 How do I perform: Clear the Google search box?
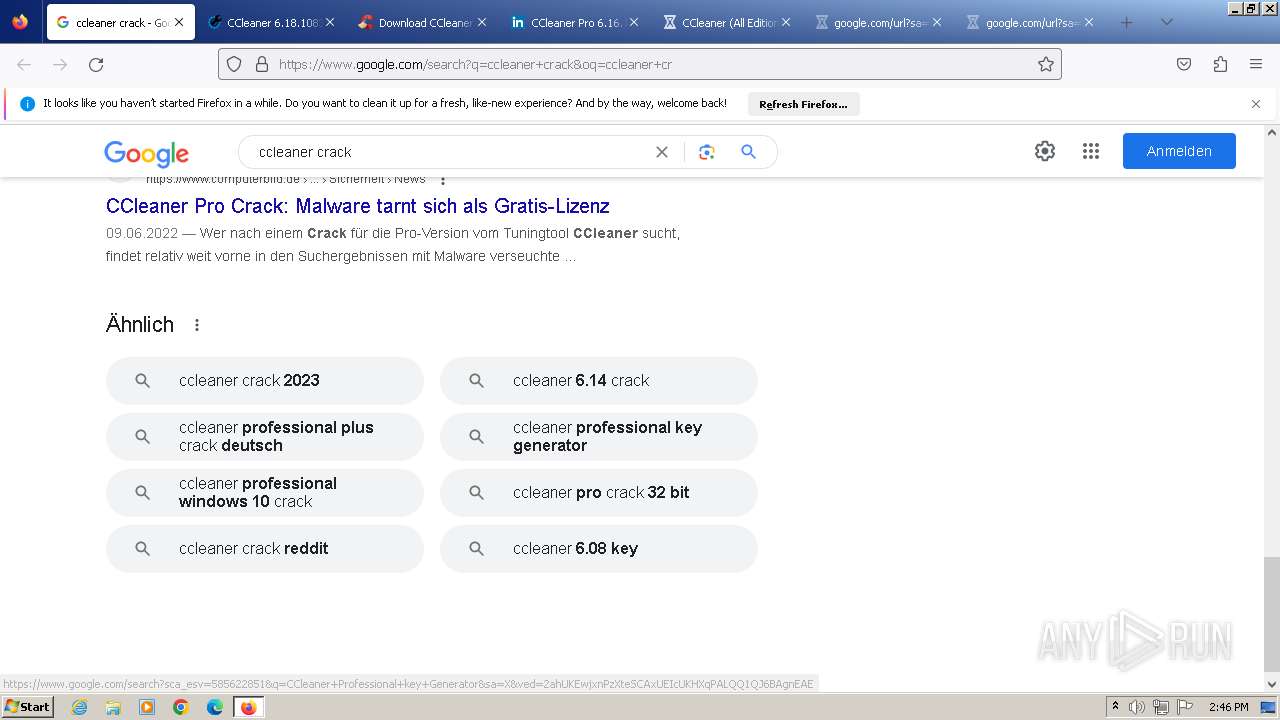[x=662, y=152]
